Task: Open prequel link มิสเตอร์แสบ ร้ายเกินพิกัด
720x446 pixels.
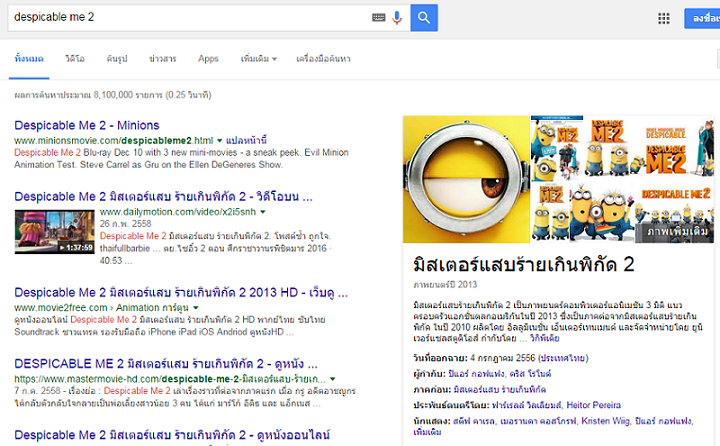Action: (500, 390)
